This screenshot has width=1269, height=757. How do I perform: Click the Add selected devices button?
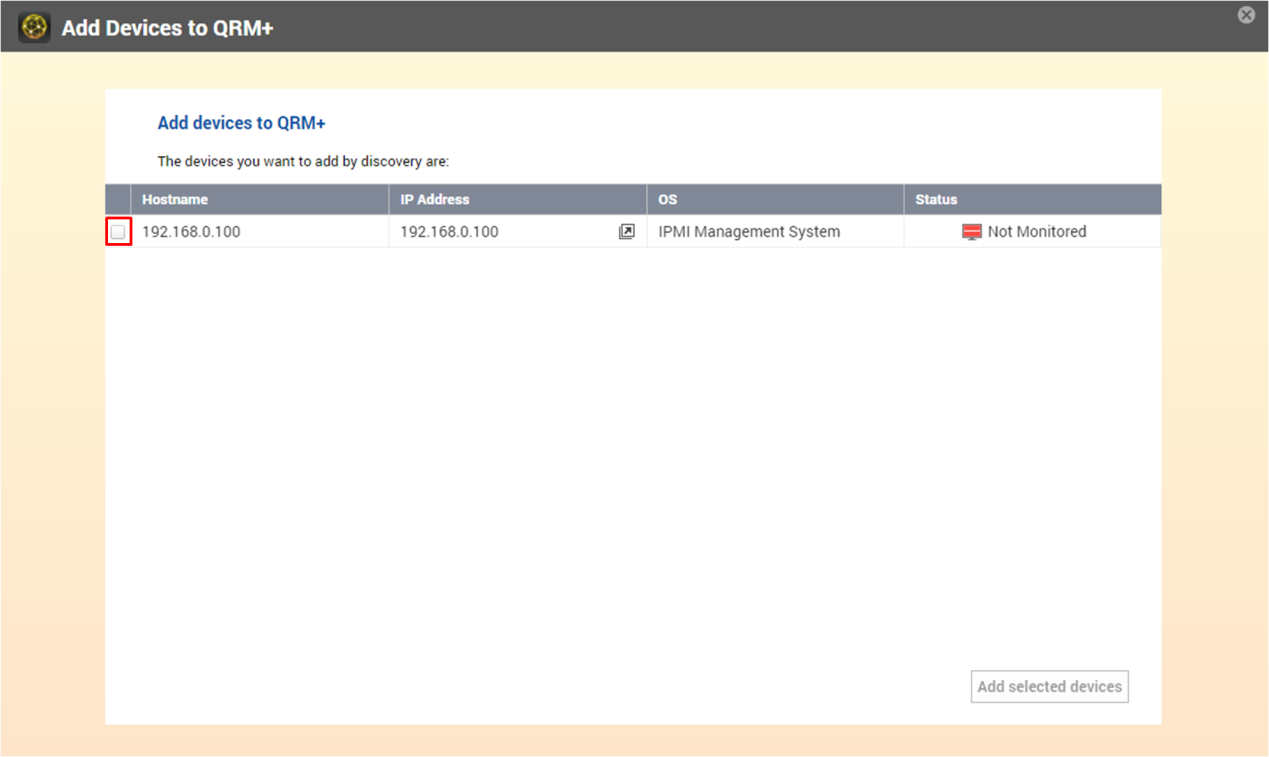click(1050, 687)
